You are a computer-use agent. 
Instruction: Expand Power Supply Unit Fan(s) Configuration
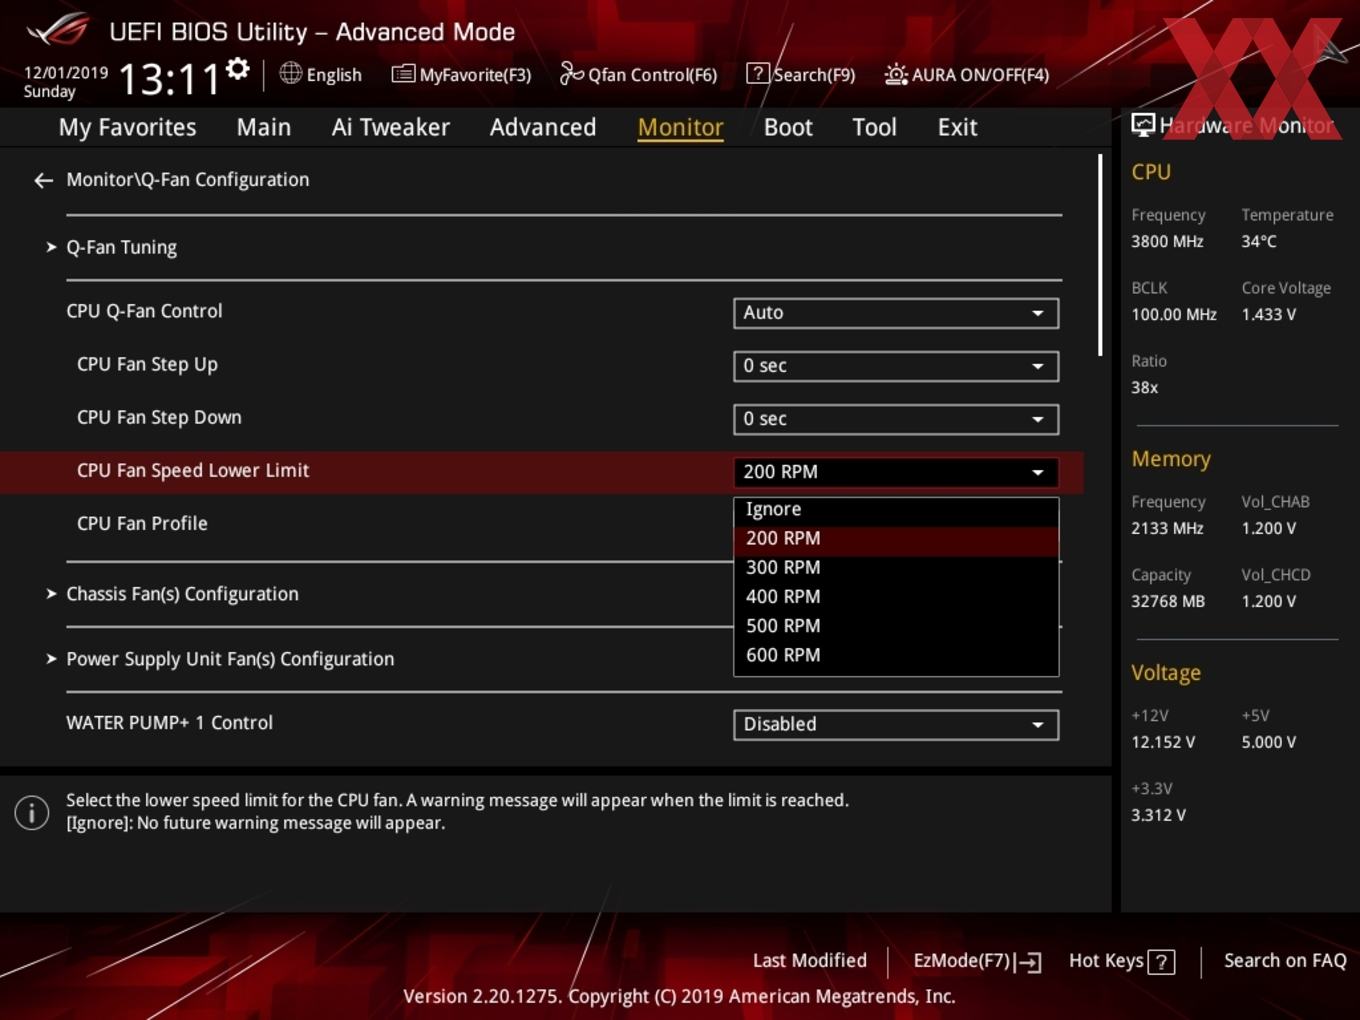coord(230,659)
